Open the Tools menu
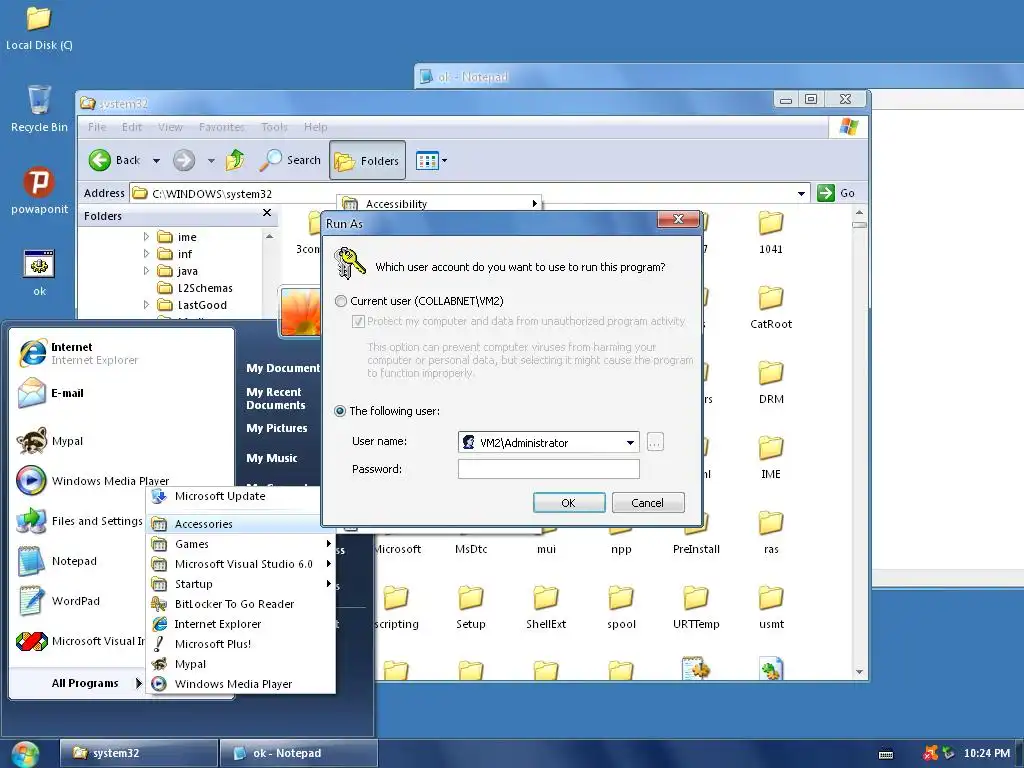 click(x=274, y=127)
